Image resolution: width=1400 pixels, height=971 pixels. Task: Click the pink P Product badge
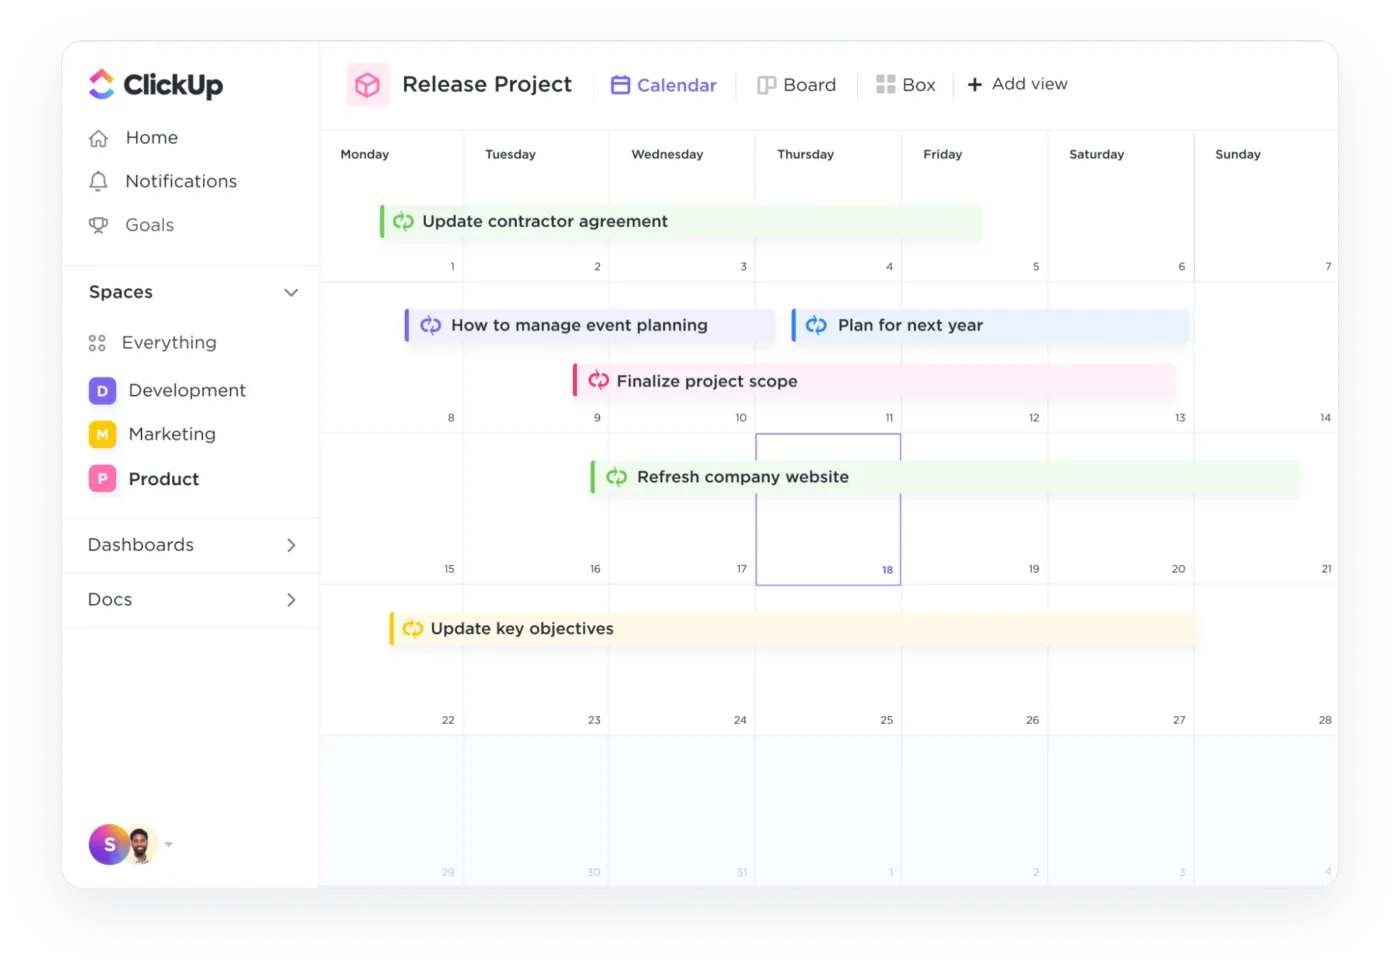[x=102, y=479]
